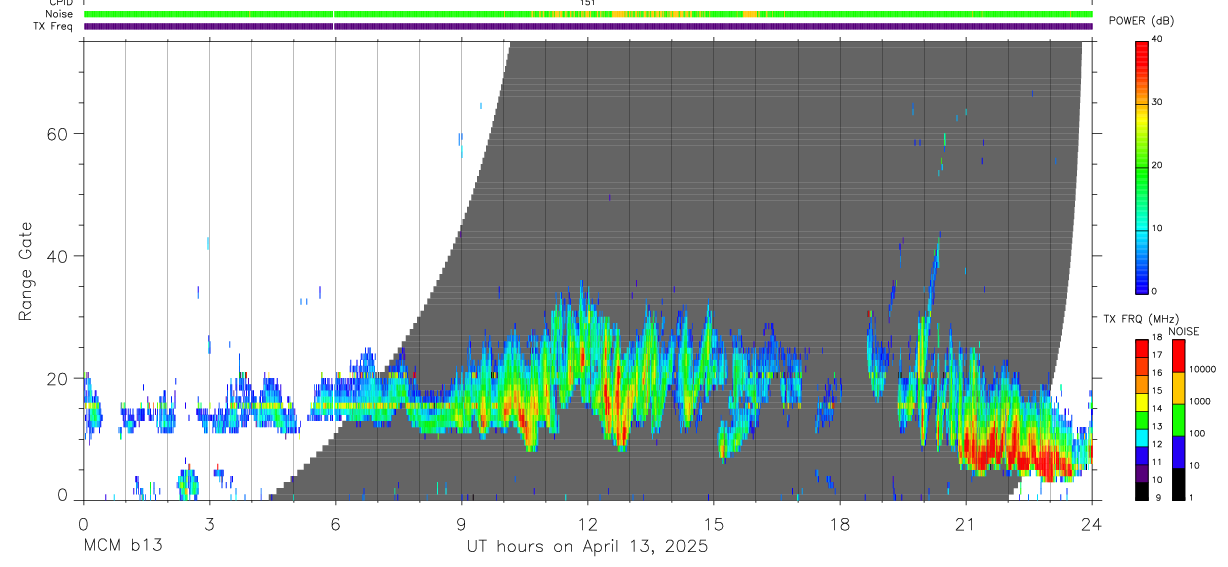This screenshot has width=1228, height=567.
Task: Click the '12' value on TX FRQ legend
Action: pyautogui.click(x=1157, y=444)
